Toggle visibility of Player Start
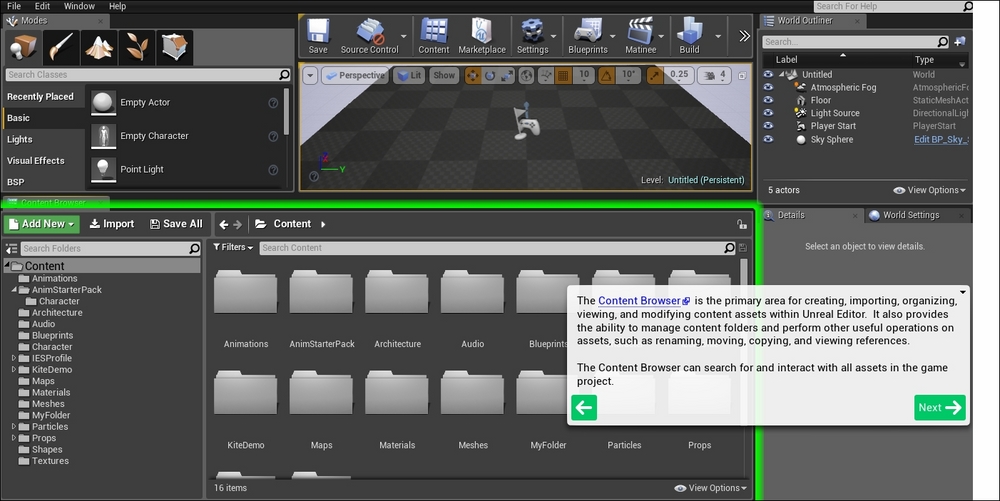Screen dimensions: 1000x501 pos(768,126)
